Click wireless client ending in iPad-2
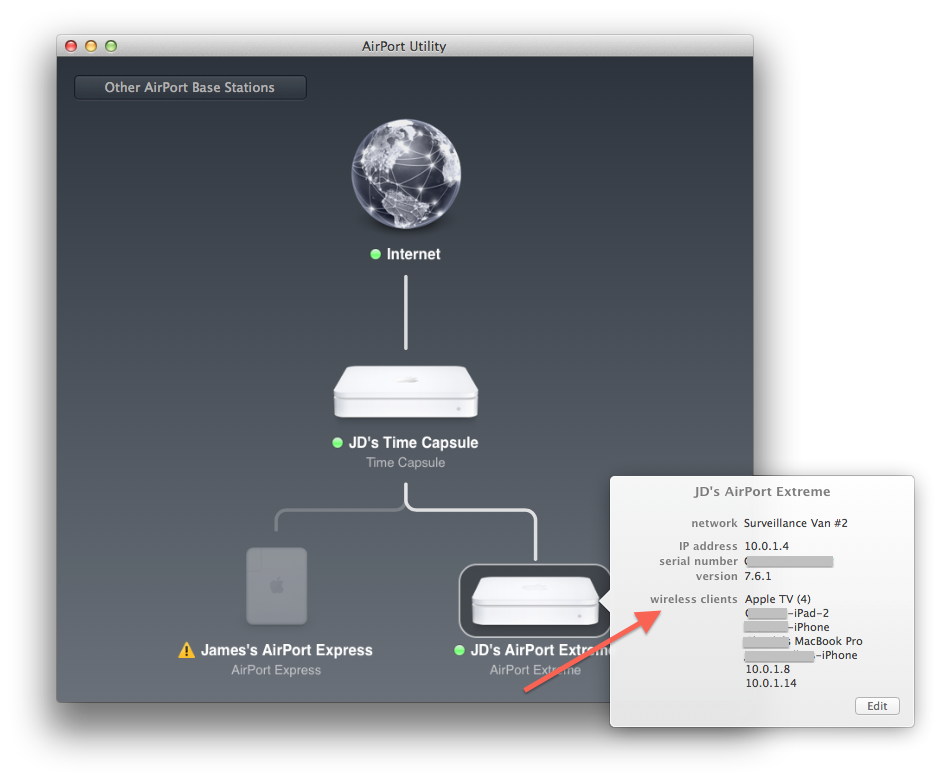Viewport: 951px width, 781px height. pos(787,613)
